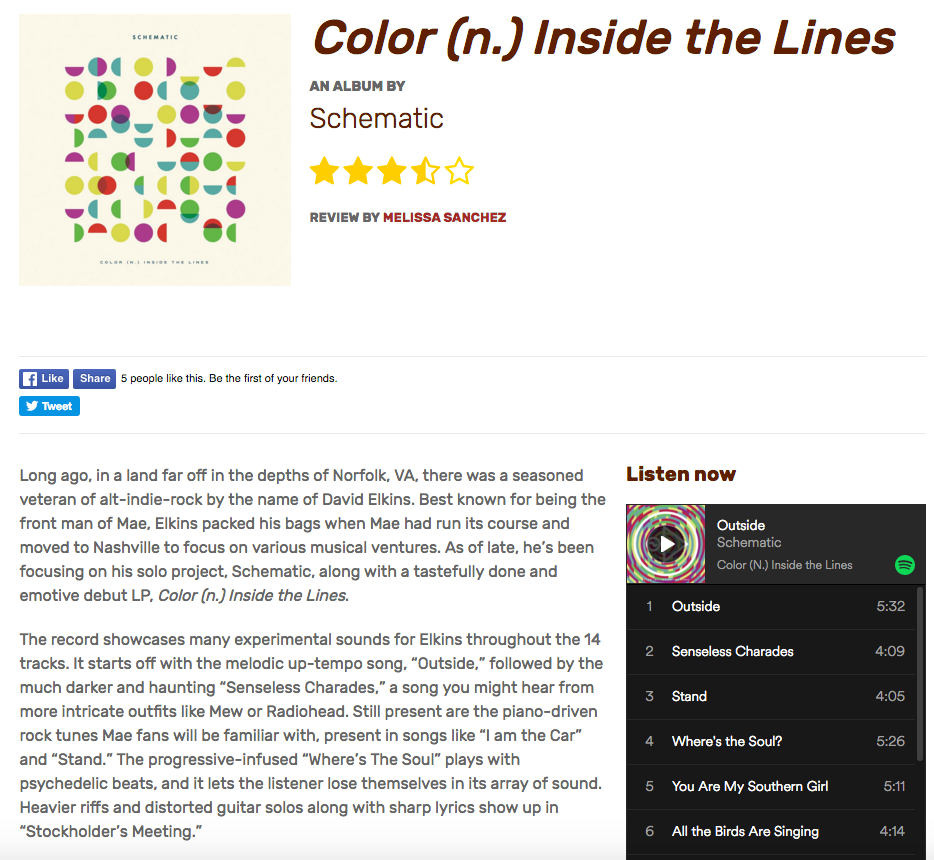Play You Are My Southern Girl
Image resolution: width=934 pixels, height=860 pixels.
click(771, 786)
